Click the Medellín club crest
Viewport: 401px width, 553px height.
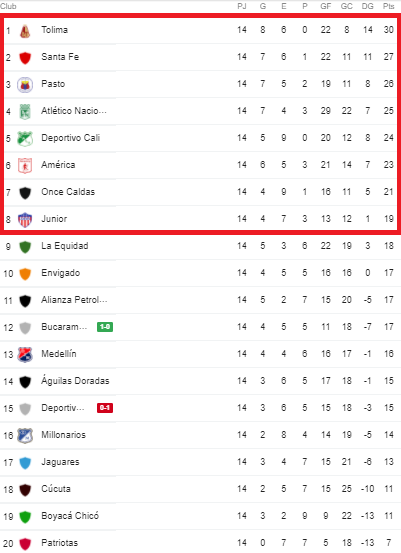pyautogui.click(x=25, y=355)
